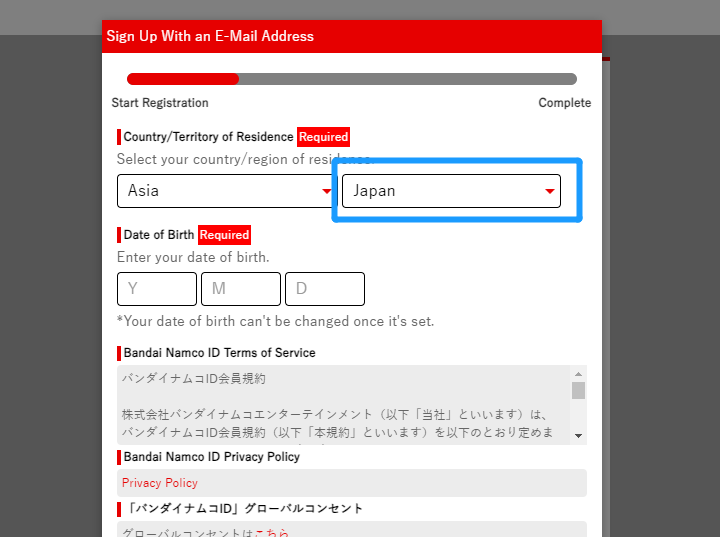The width and height of the screenshot is (720, 537).
Task: Click the Date of Birth label
Action: 159,235
